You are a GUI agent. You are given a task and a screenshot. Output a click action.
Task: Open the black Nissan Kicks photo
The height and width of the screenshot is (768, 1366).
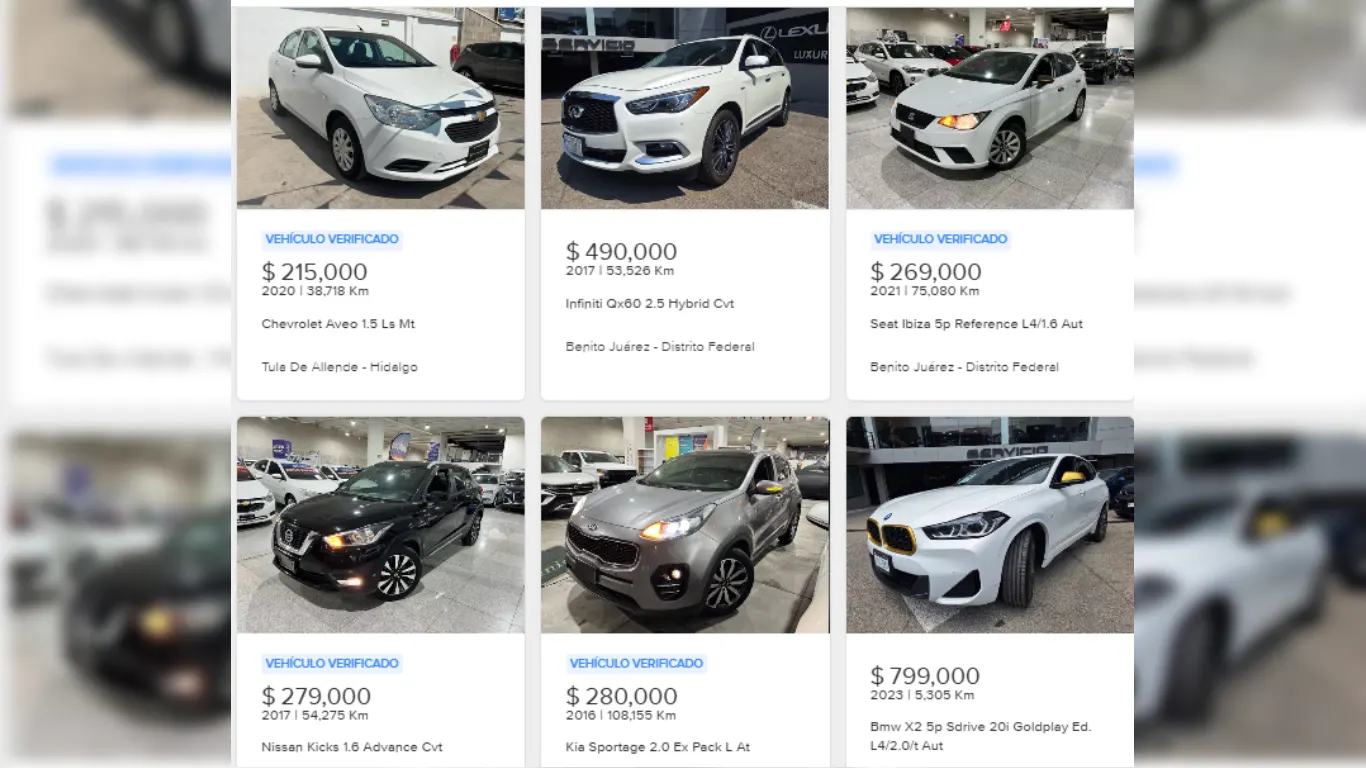coord(380,525)
